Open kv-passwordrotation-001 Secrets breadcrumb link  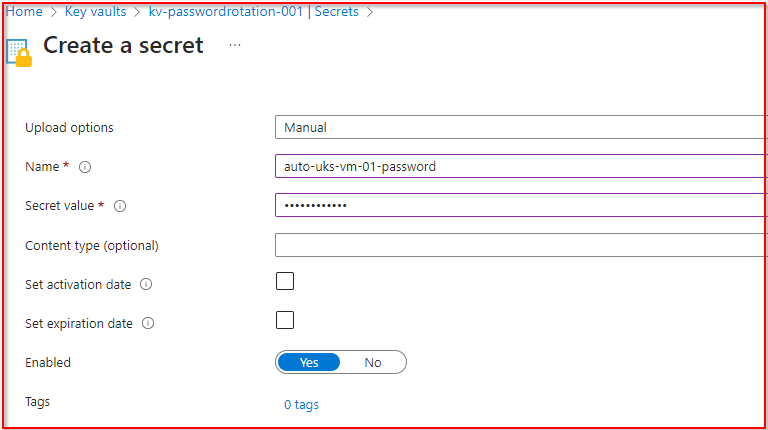(x=255, y=12)
